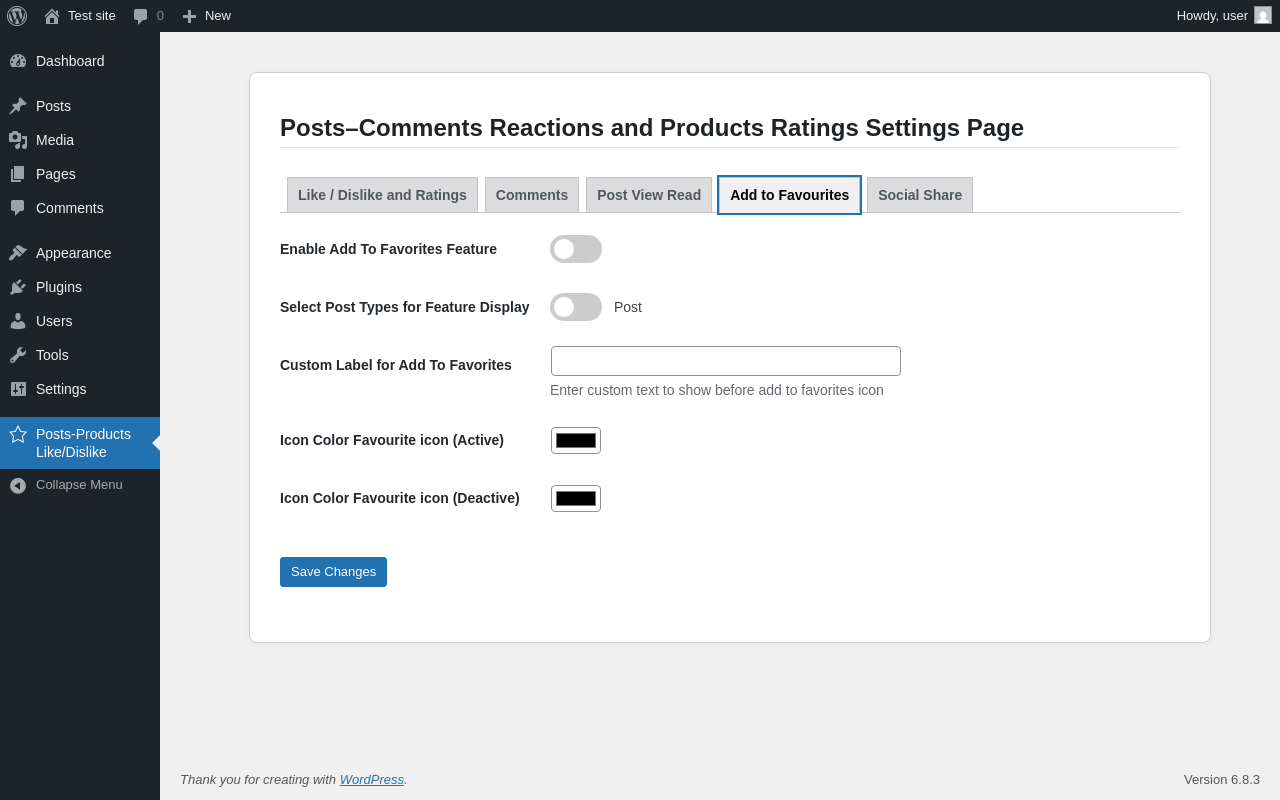Toggle the Post type display switch

[x=576, y=307]
